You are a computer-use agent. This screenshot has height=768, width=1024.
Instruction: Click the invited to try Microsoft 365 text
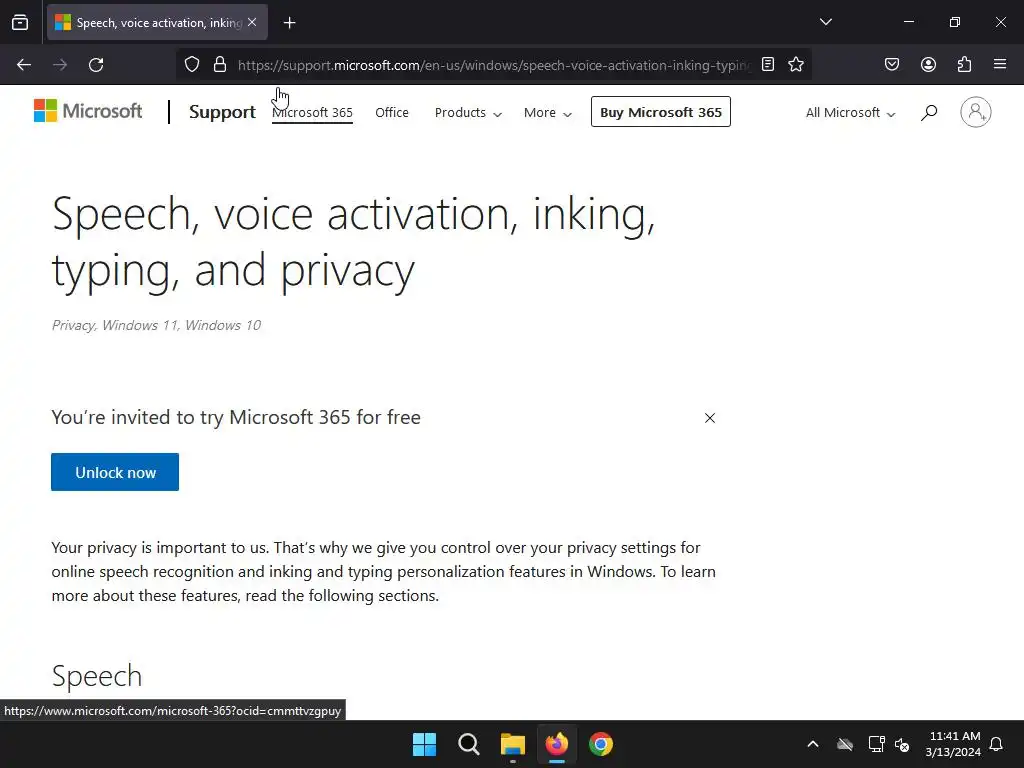tap(236, 417)
